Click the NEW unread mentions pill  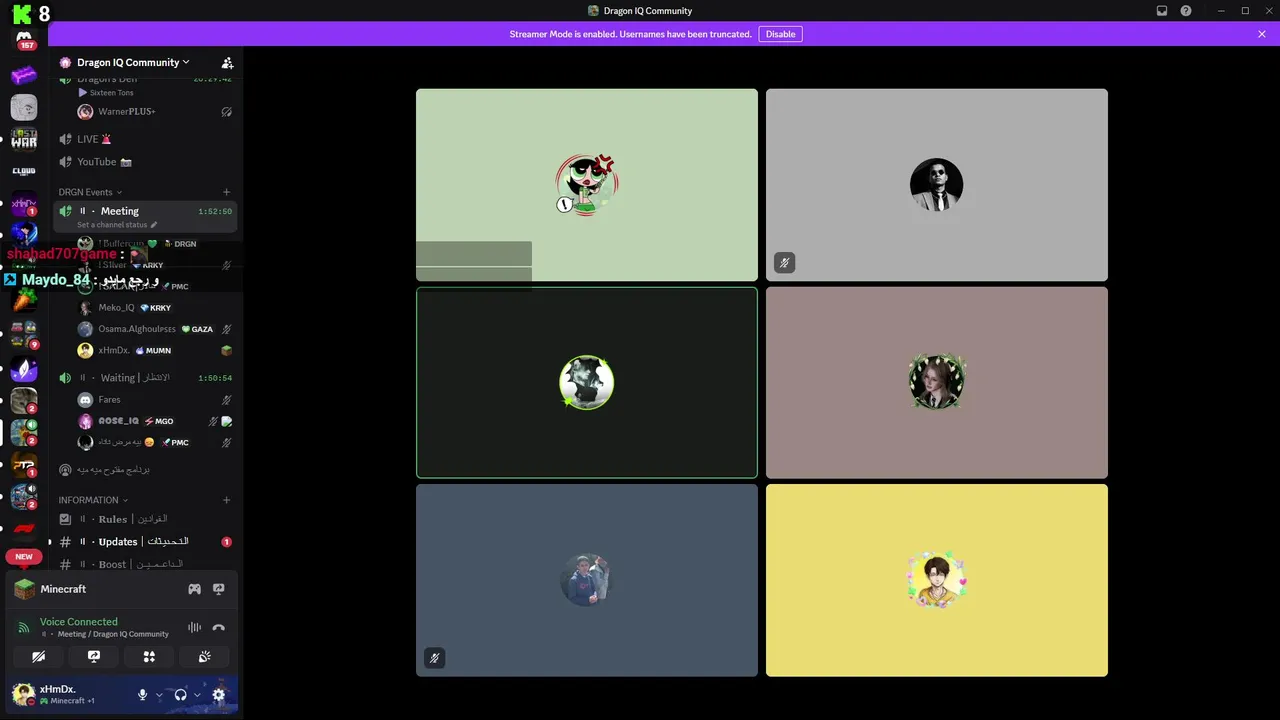(24, 557)
